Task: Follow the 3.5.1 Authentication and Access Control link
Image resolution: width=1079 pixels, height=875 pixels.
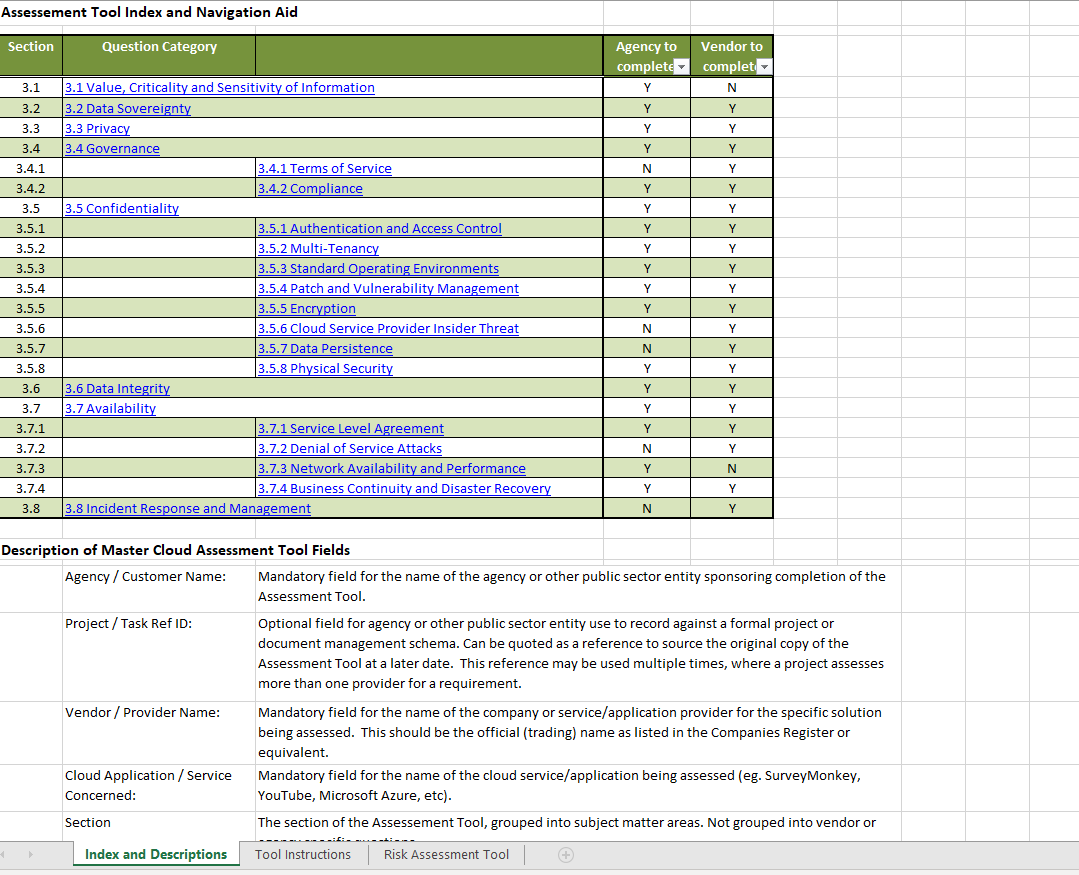Action: 380,228
